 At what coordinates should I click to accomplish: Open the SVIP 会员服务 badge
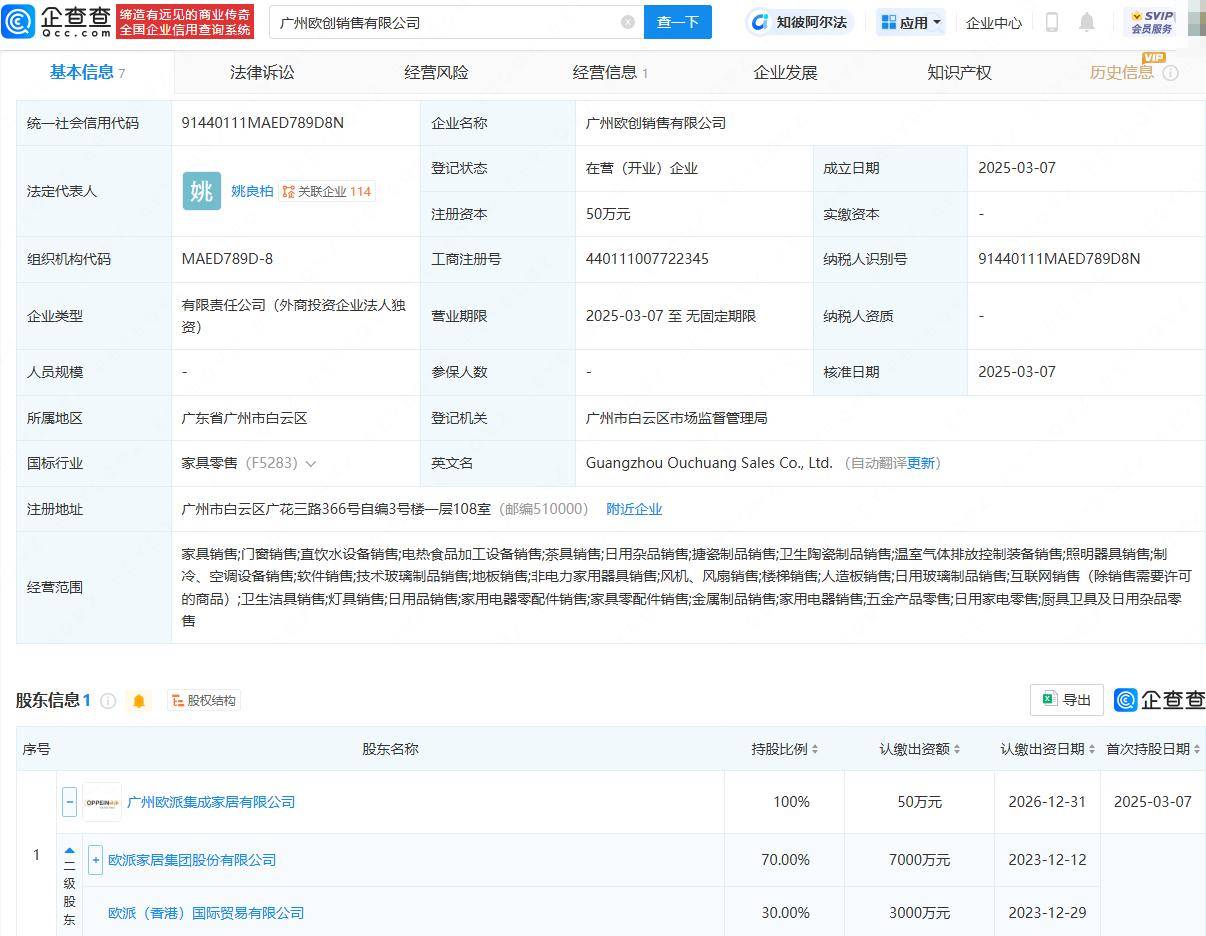click(x=1152, y=22)
